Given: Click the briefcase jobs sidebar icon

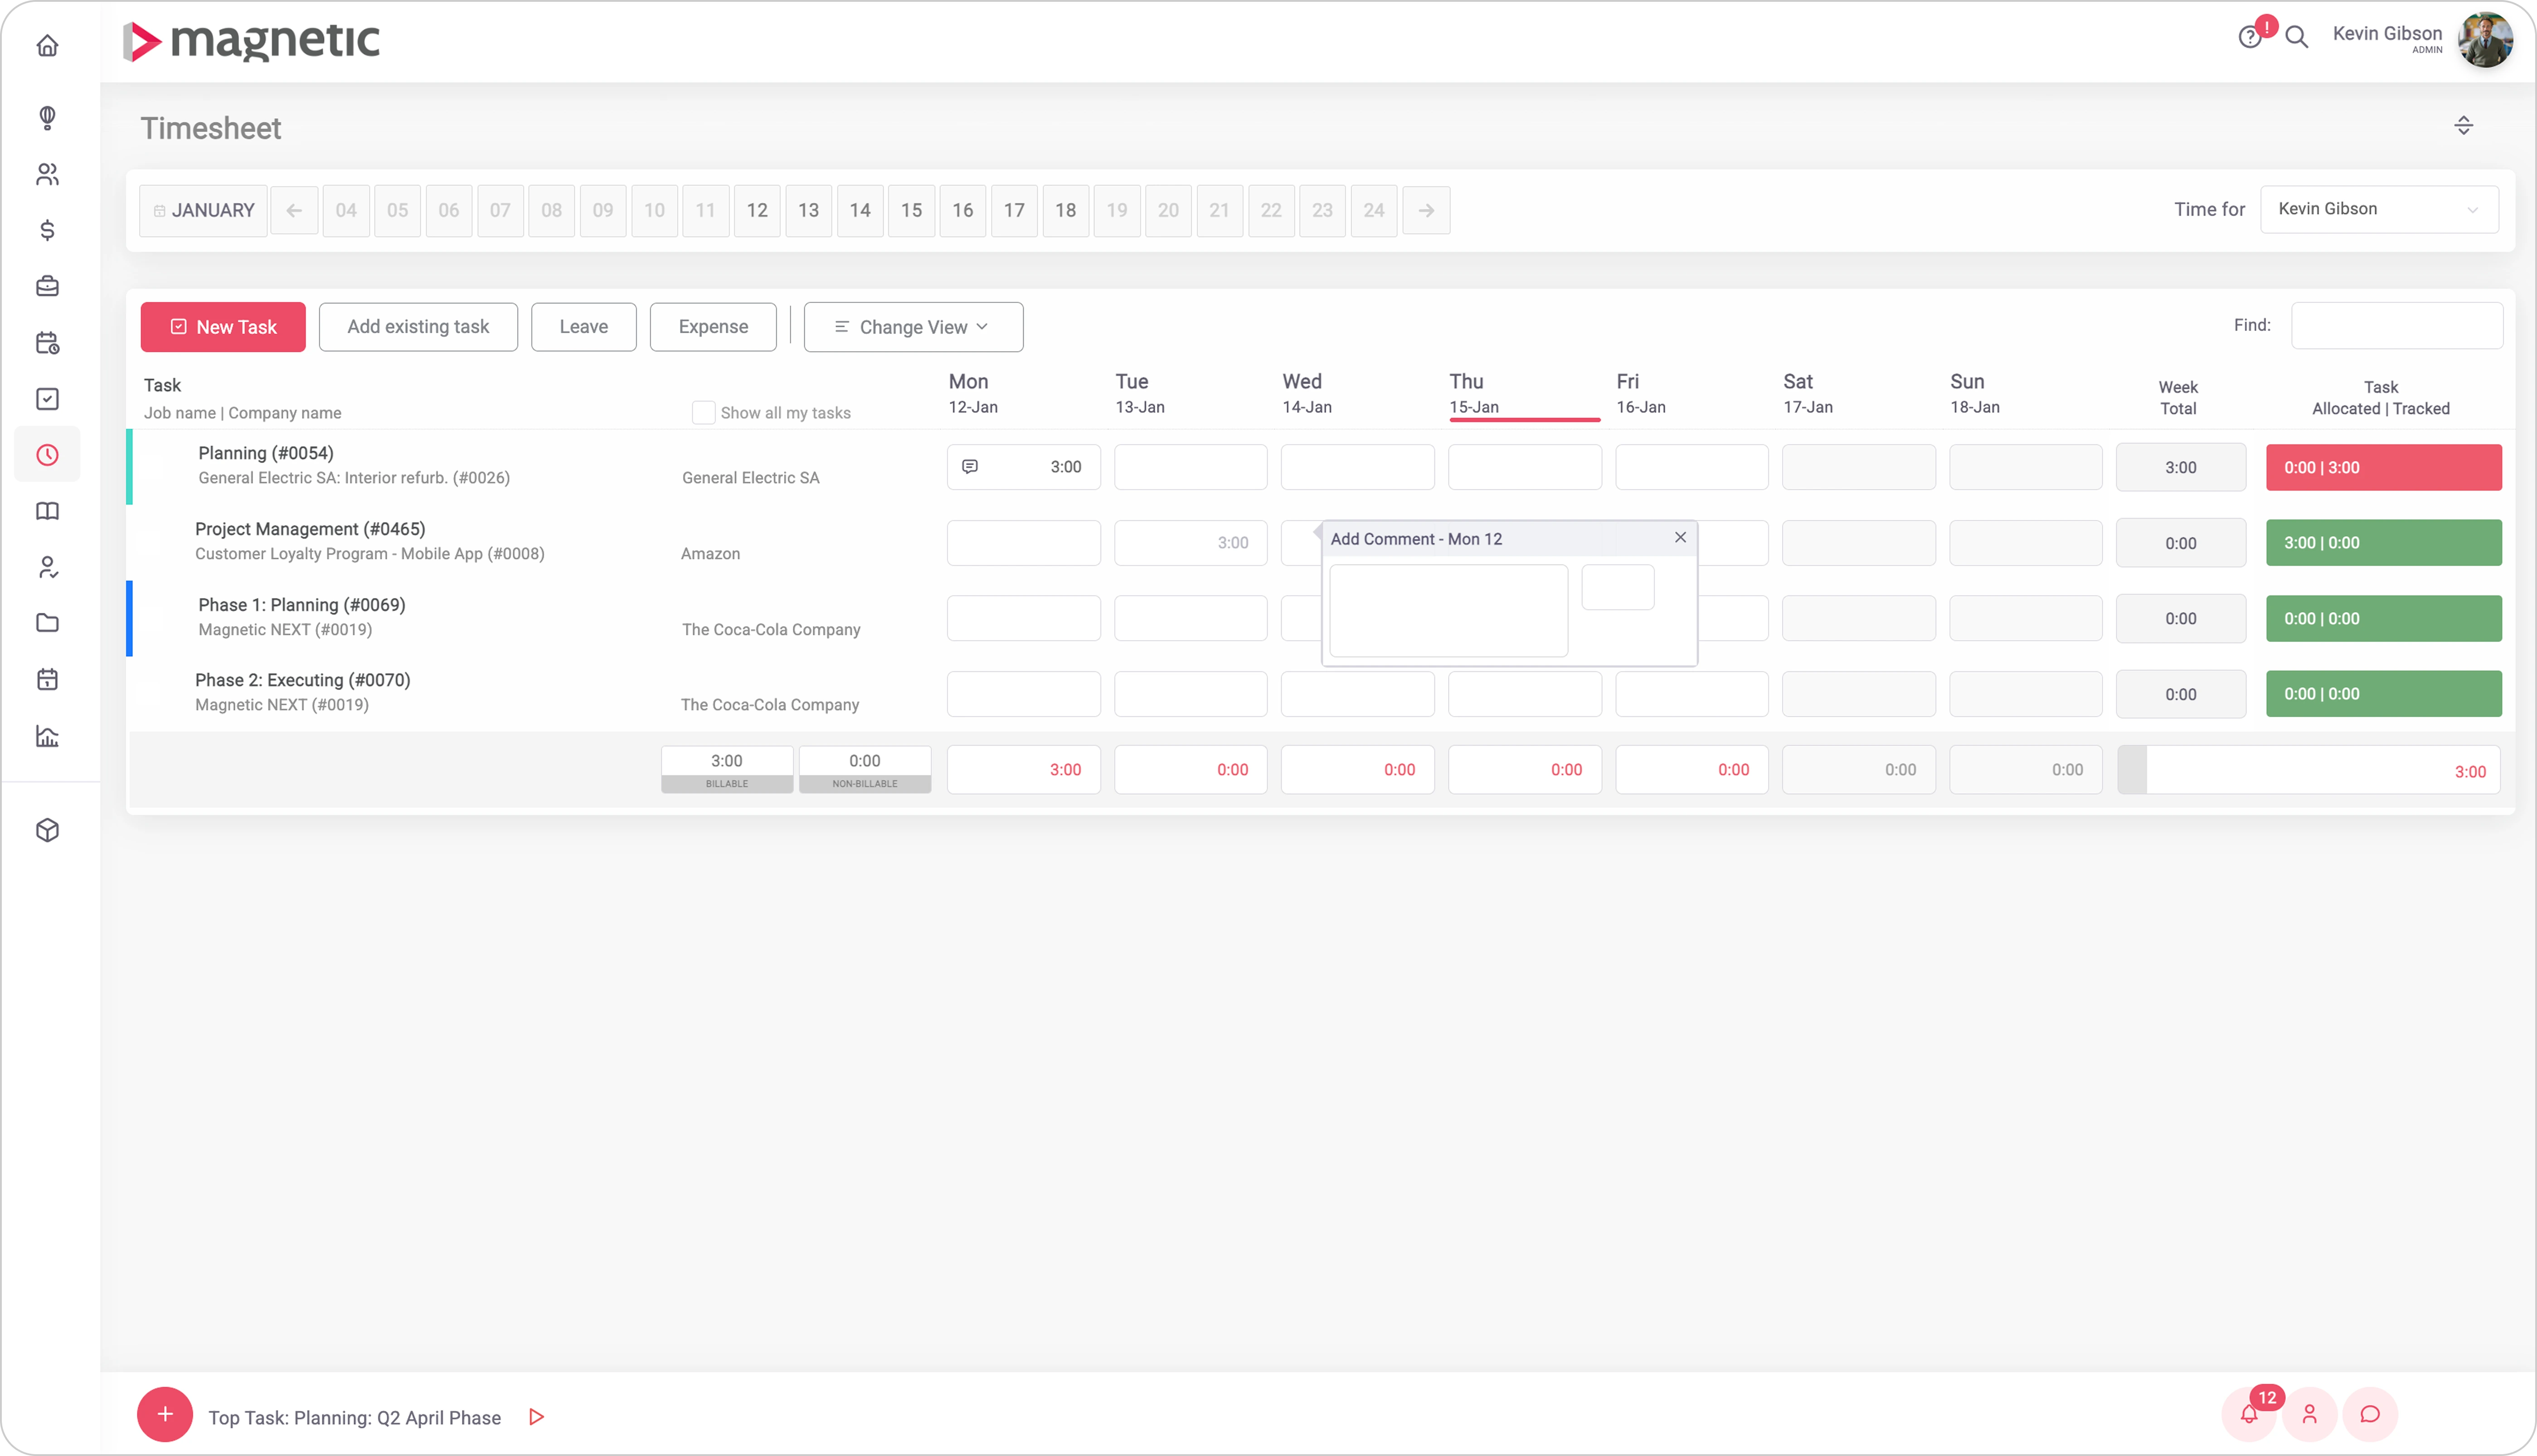Looking at the screenshot, I should 47,287.
